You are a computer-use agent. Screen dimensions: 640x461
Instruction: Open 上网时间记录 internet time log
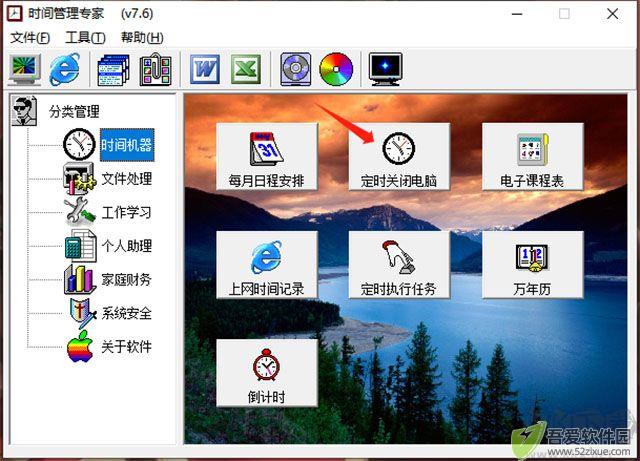click(x=267, y=265)
